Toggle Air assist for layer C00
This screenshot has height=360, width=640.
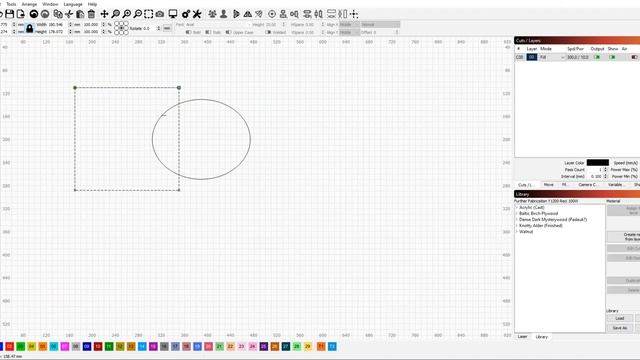tap(634, 57)
